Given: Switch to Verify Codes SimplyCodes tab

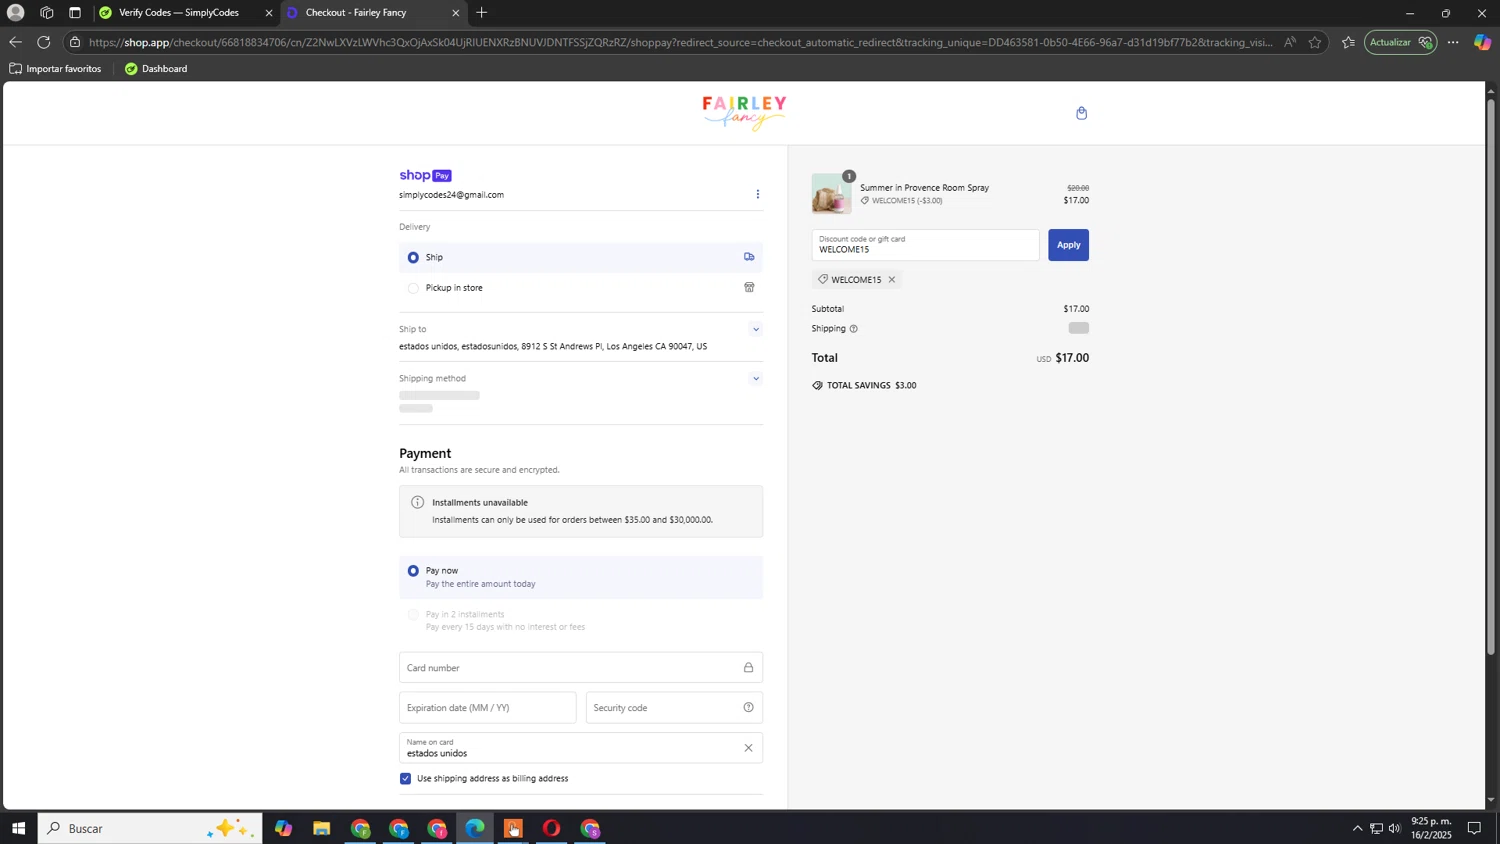Looking at the screenshot, I should coord(178,13).
